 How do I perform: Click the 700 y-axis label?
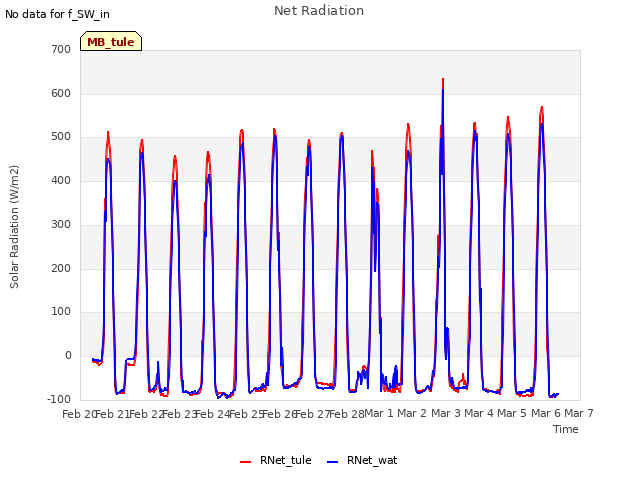(61, 49)
